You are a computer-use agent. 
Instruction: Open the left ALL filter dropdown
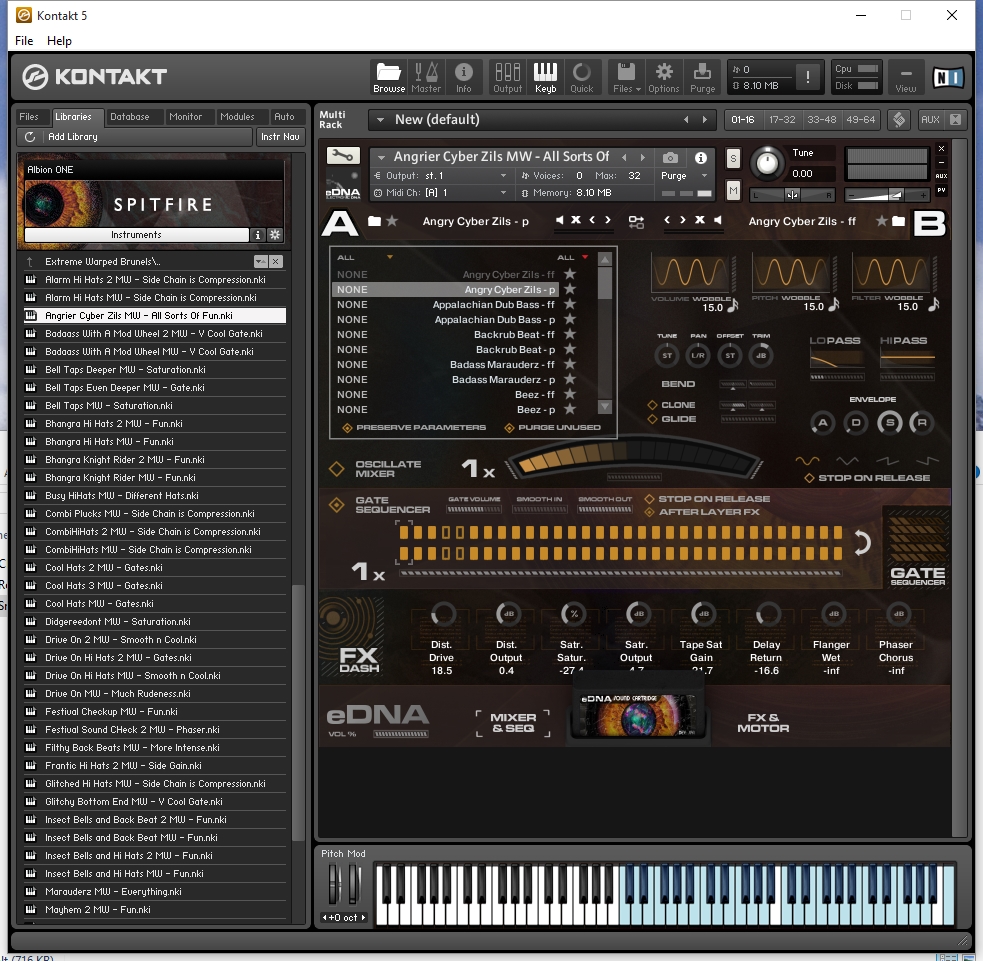tap(389, 257)
